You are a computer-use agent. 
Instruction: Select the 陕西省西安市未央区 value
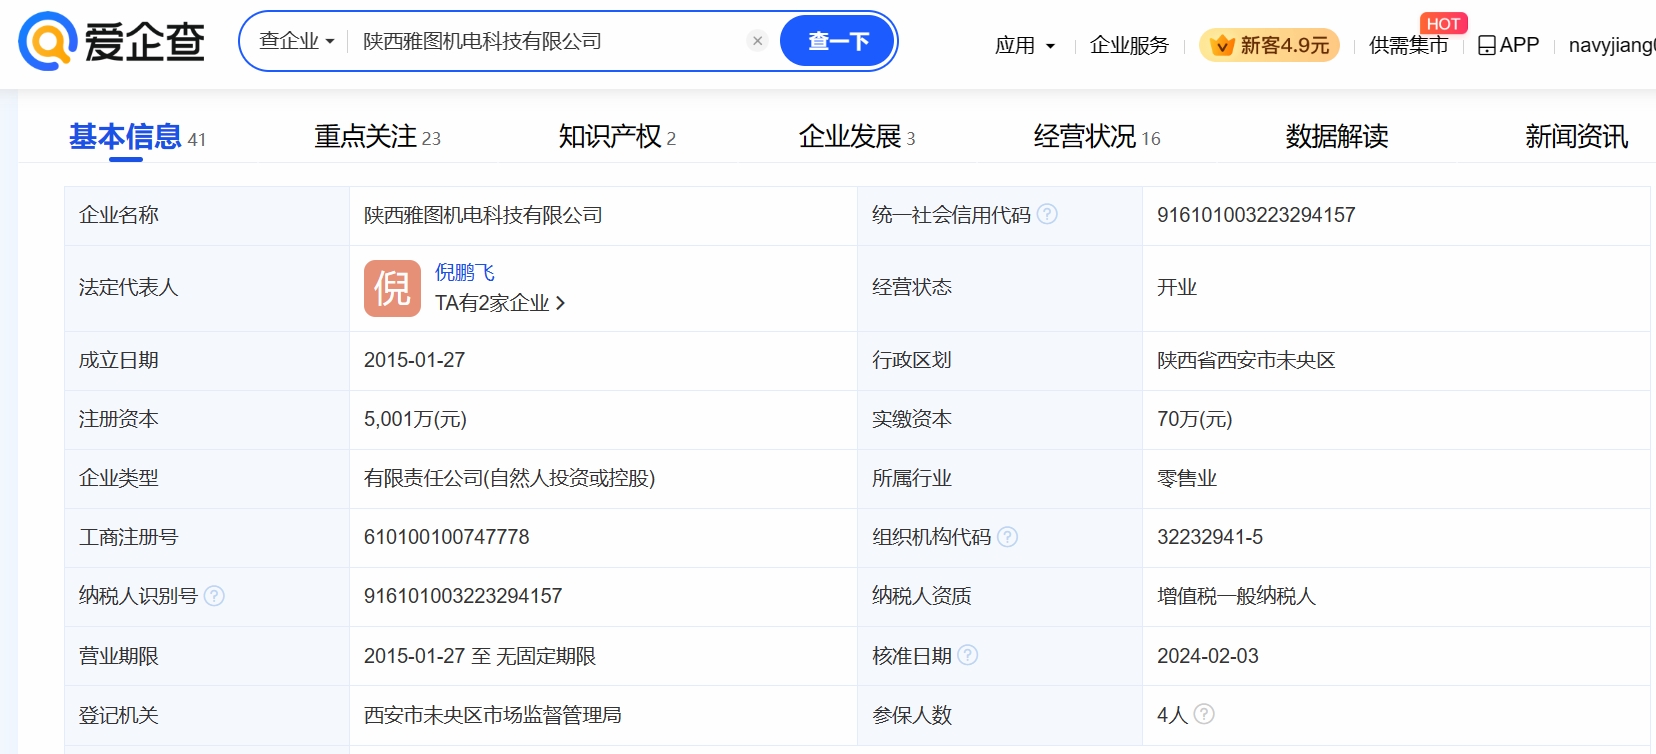[1246, 360]
